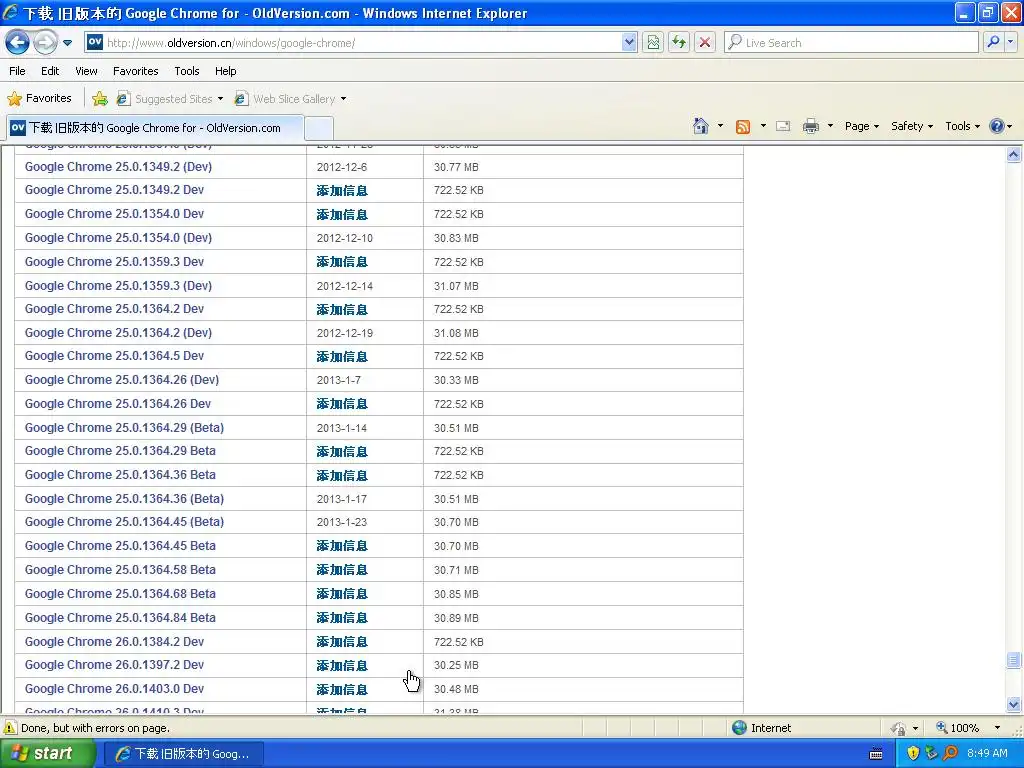
Task: Click the magnifier tray icon
Action: [950, 753]
